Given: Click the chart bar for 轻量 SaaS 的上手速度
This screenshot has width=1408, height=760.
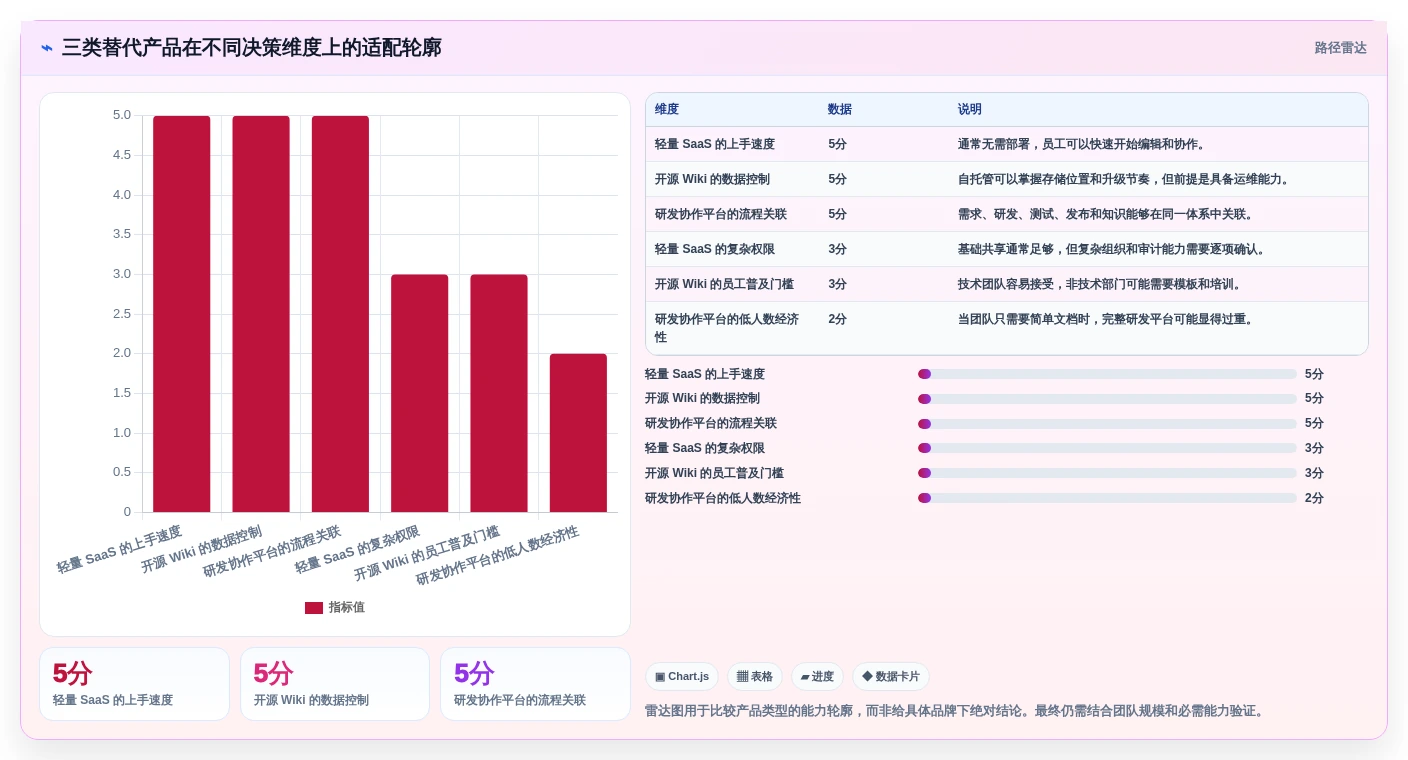Looking at the screenshot, I should pyautogui.click(x=182, y=314).
